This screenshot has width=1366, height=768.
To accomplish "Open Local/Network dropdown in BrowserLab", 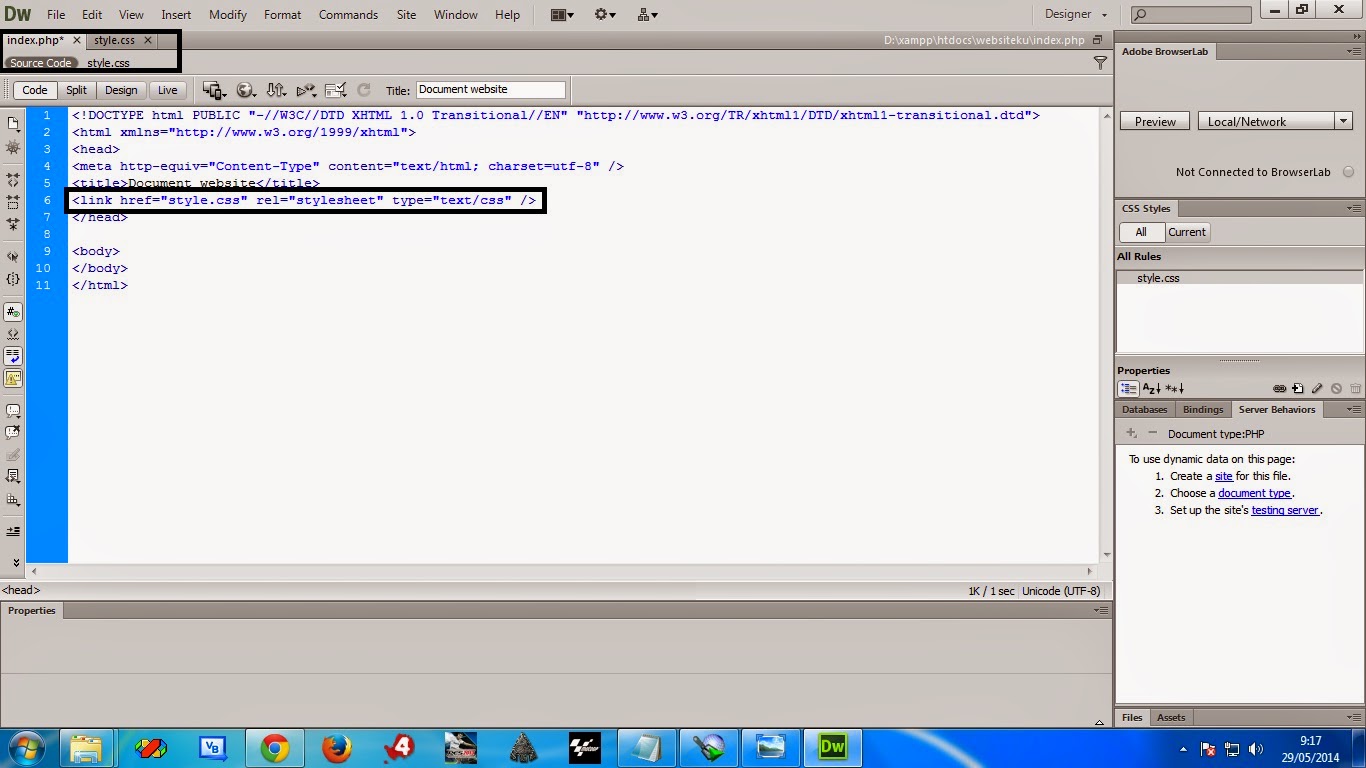I will 1276,121.
